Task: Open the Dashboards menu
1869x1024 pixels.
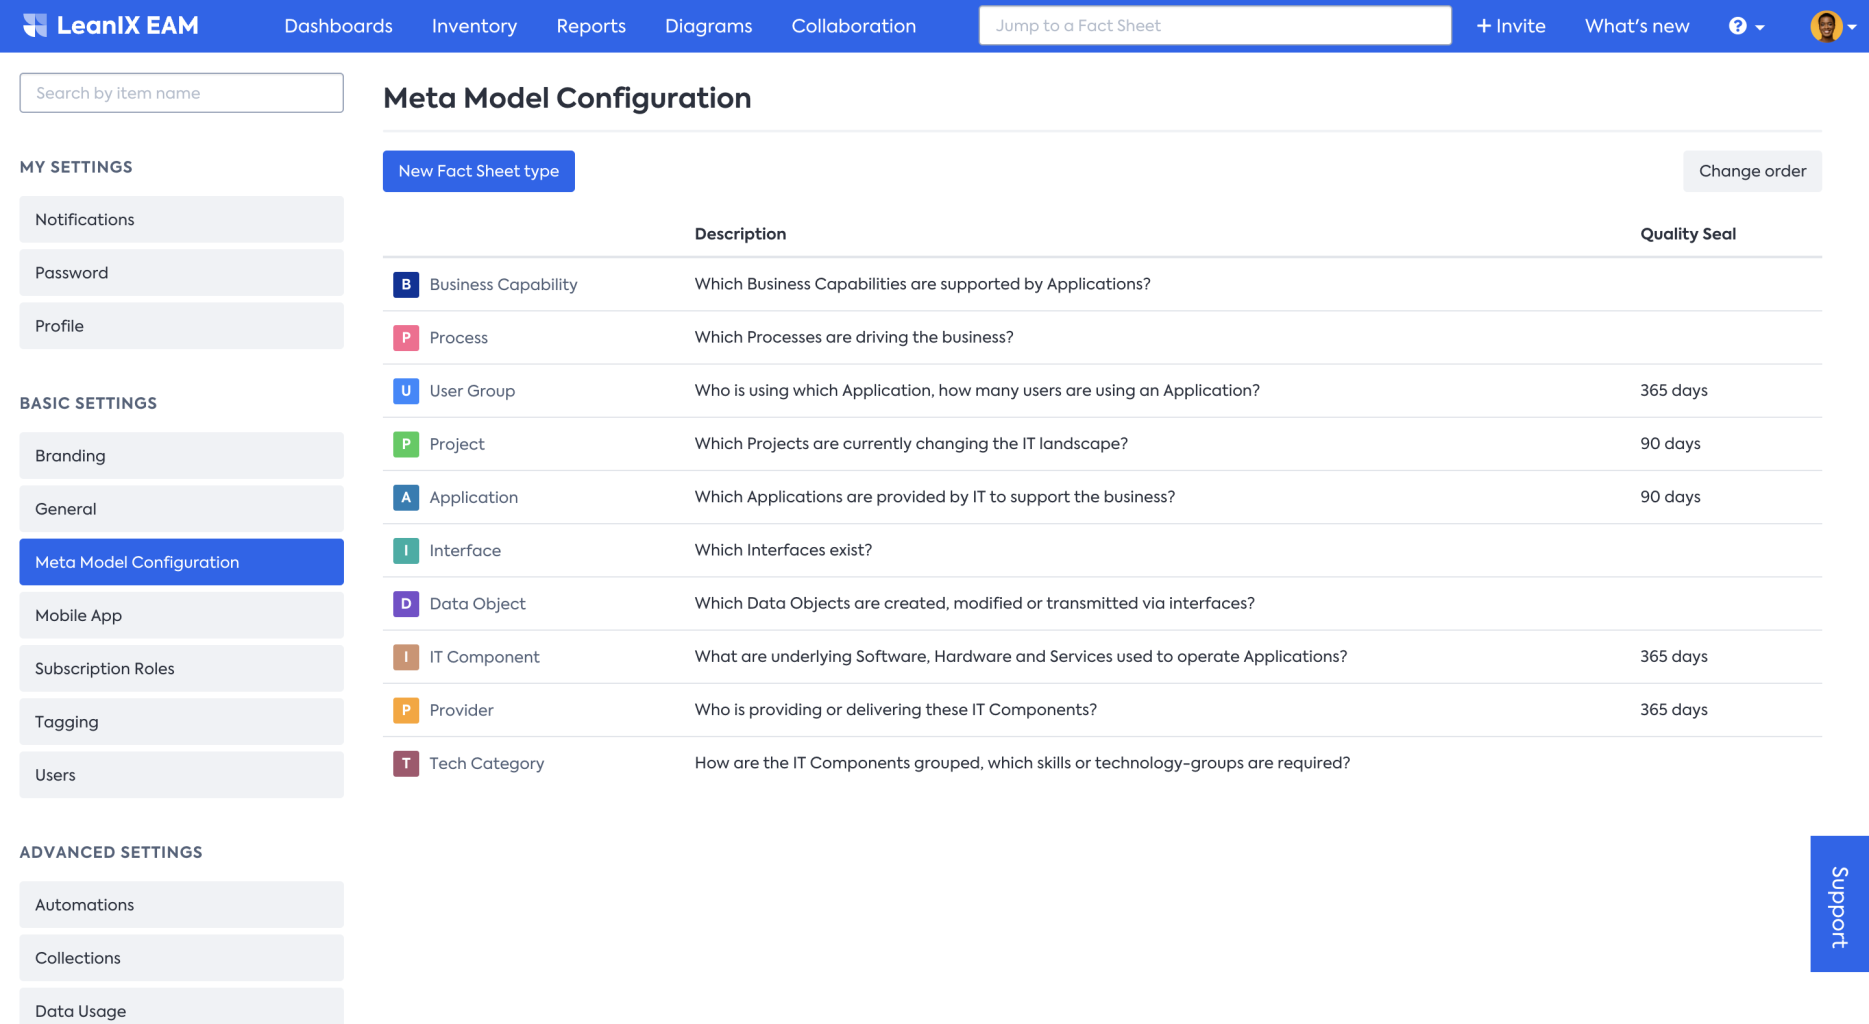Action: point(338,26)
